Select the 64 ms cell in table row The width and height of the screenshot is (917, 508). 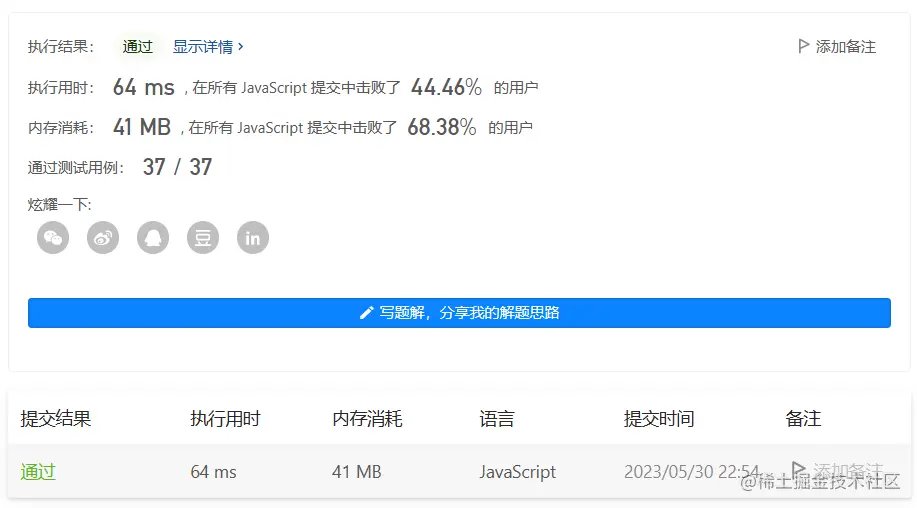pos(213,472)
